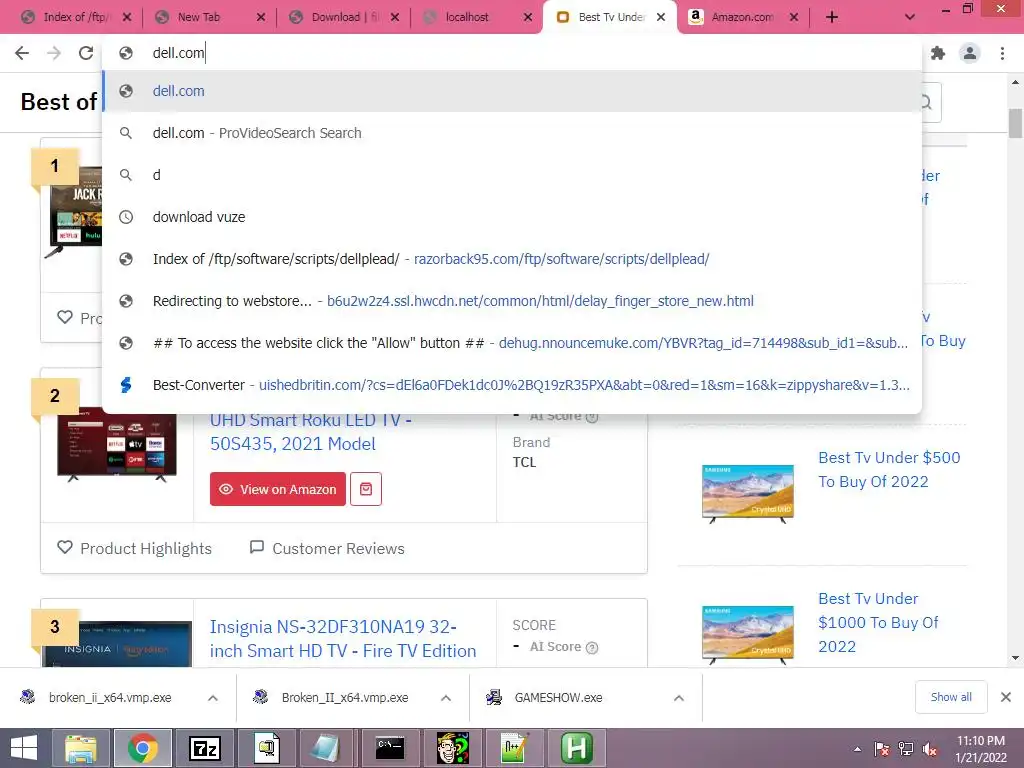Viewport: 1024px width, 768px height.
Task: Open Best Tv Under $1000 link
Action: tap(878, 622)
